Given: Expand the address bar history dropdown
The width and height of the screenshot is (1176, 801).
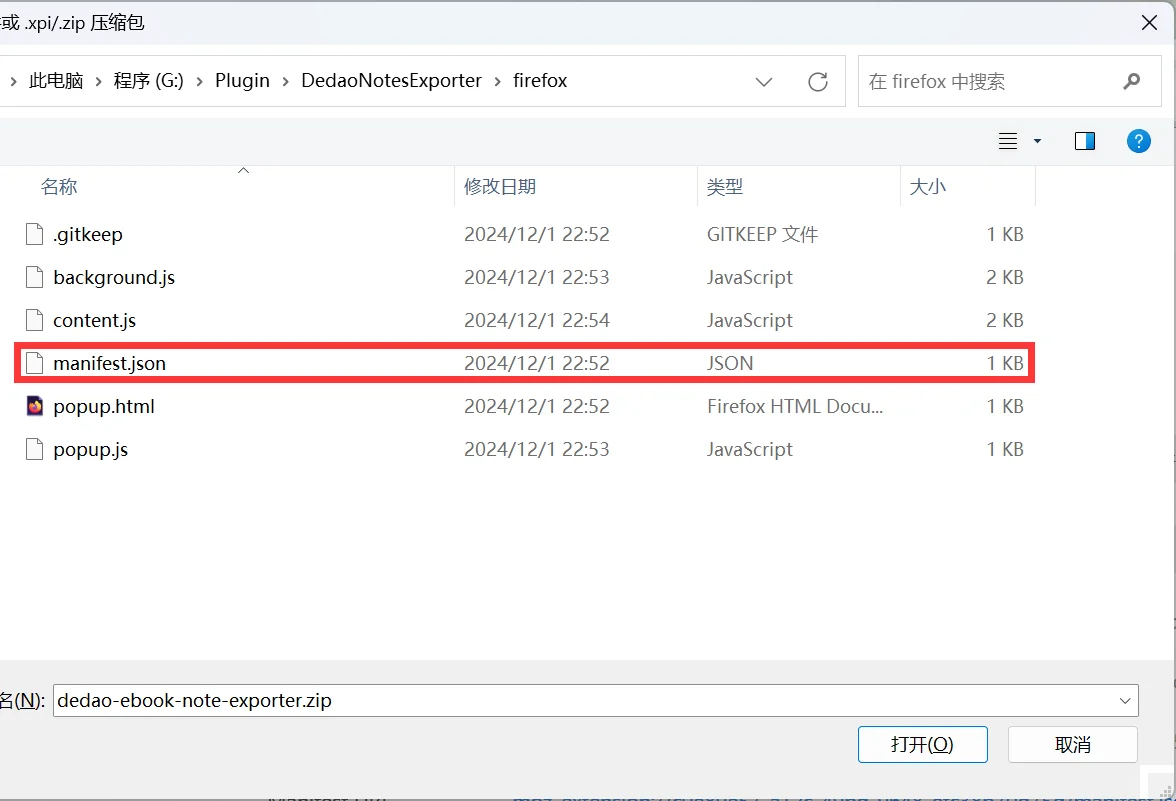Looking at the screenshot, I should click(x=764, y=81).
